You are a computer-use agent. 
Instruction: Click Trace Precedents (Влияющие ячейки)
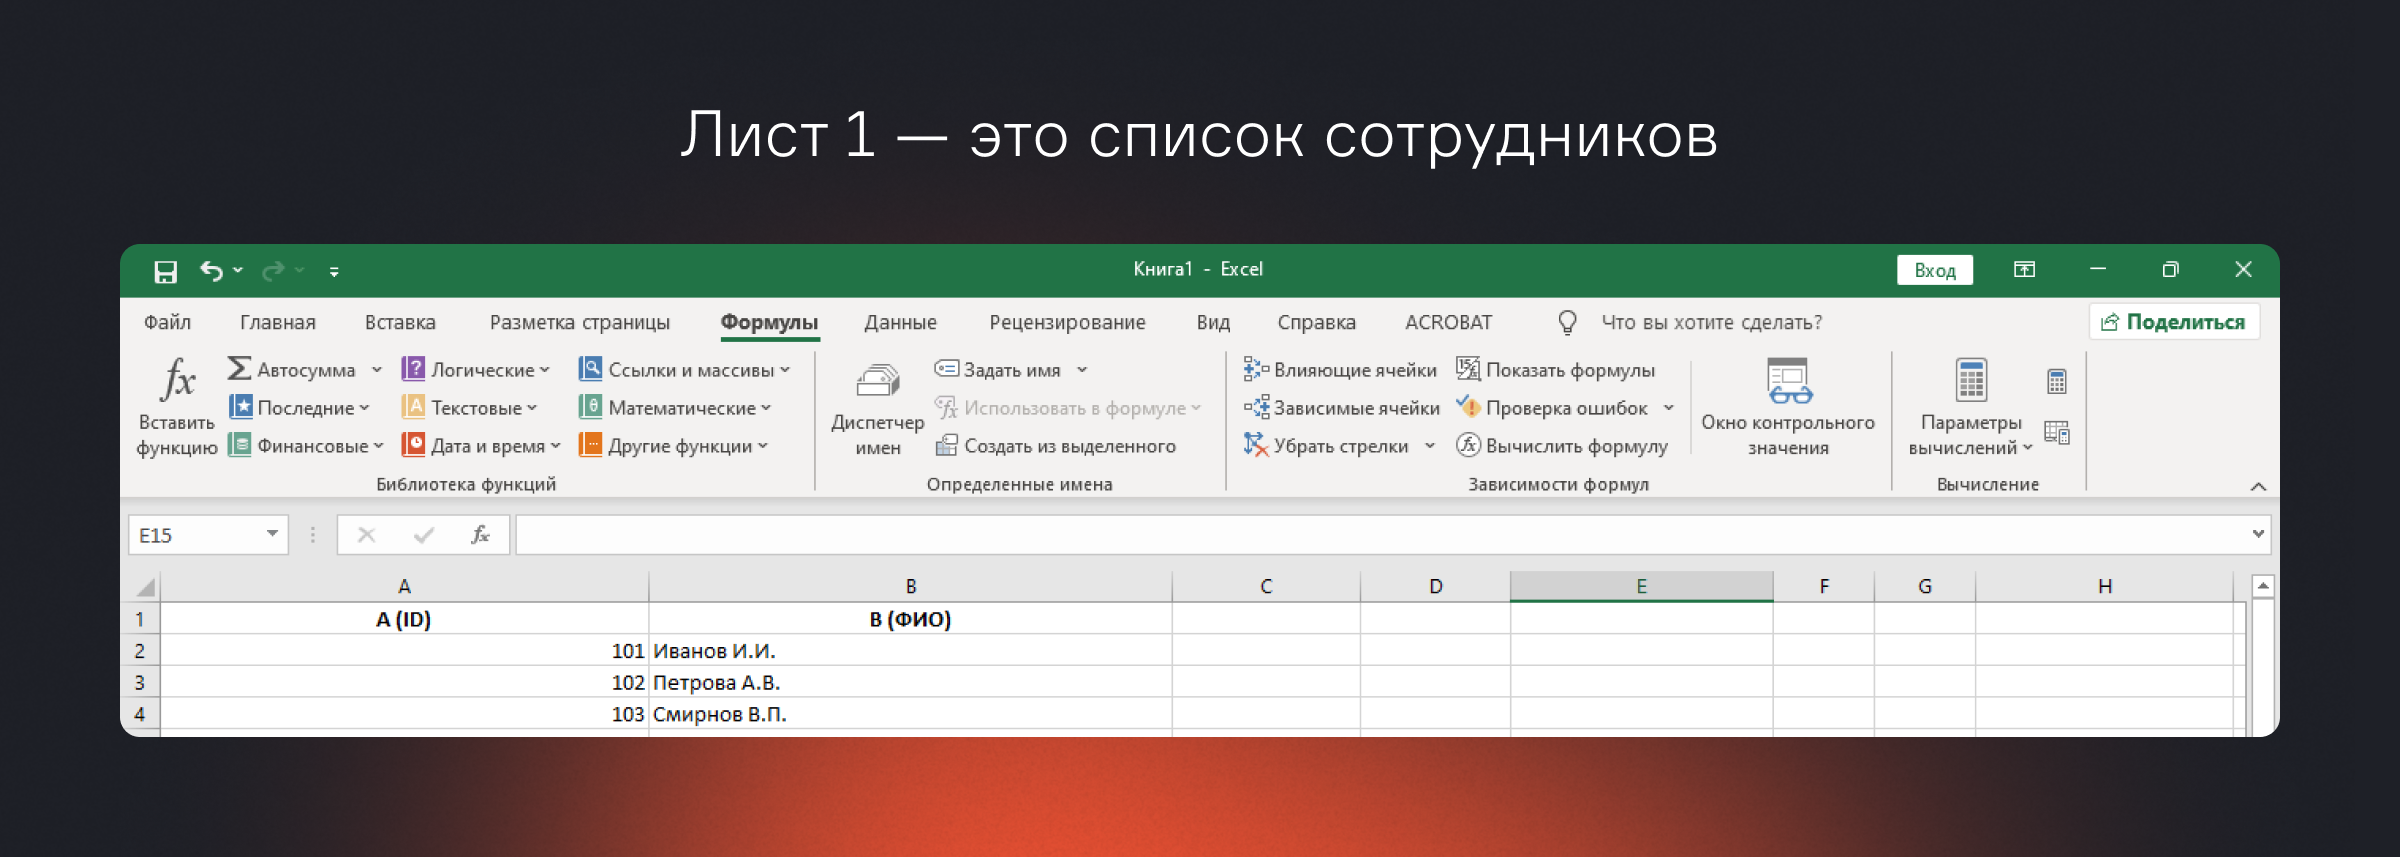pos(1340,370)
